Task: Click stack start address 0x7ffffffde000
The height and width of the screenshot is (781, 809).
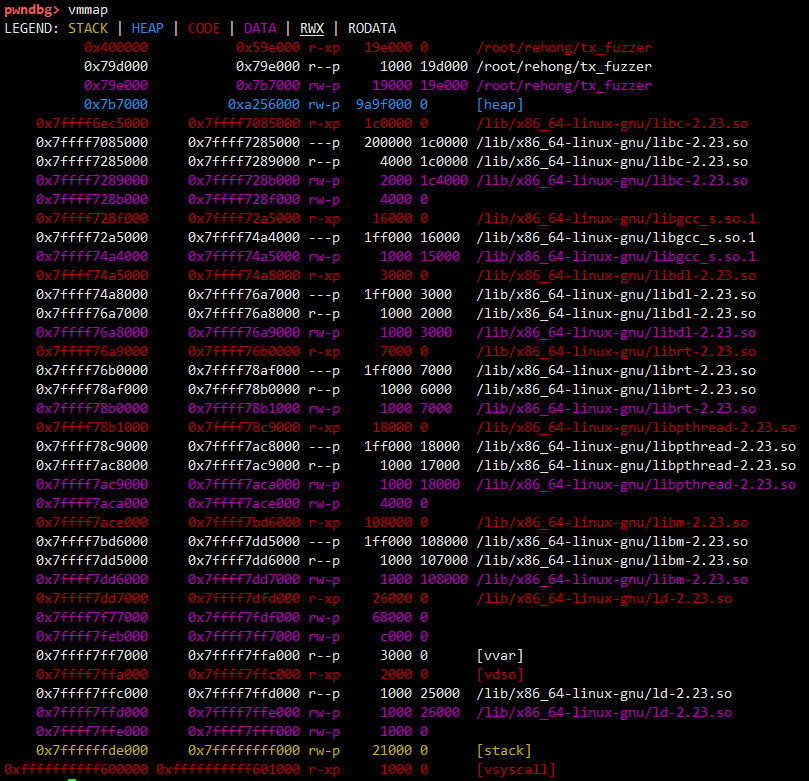Action: 92,751
